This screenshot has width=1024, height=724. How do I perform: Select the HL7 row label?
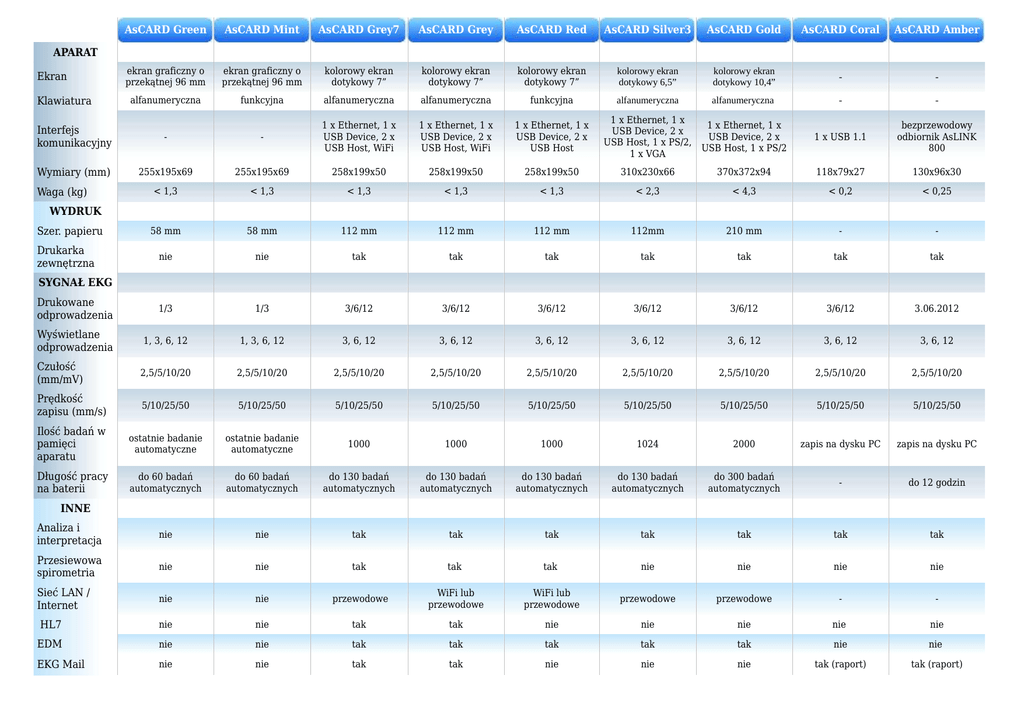point(50,624)
